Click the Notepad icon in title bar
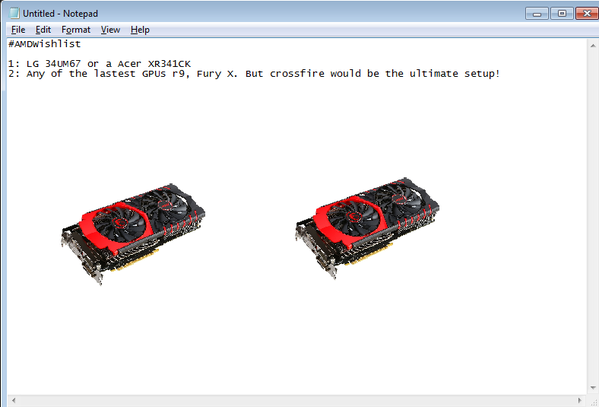Viewport: 599px width, 407px height. 14,13
